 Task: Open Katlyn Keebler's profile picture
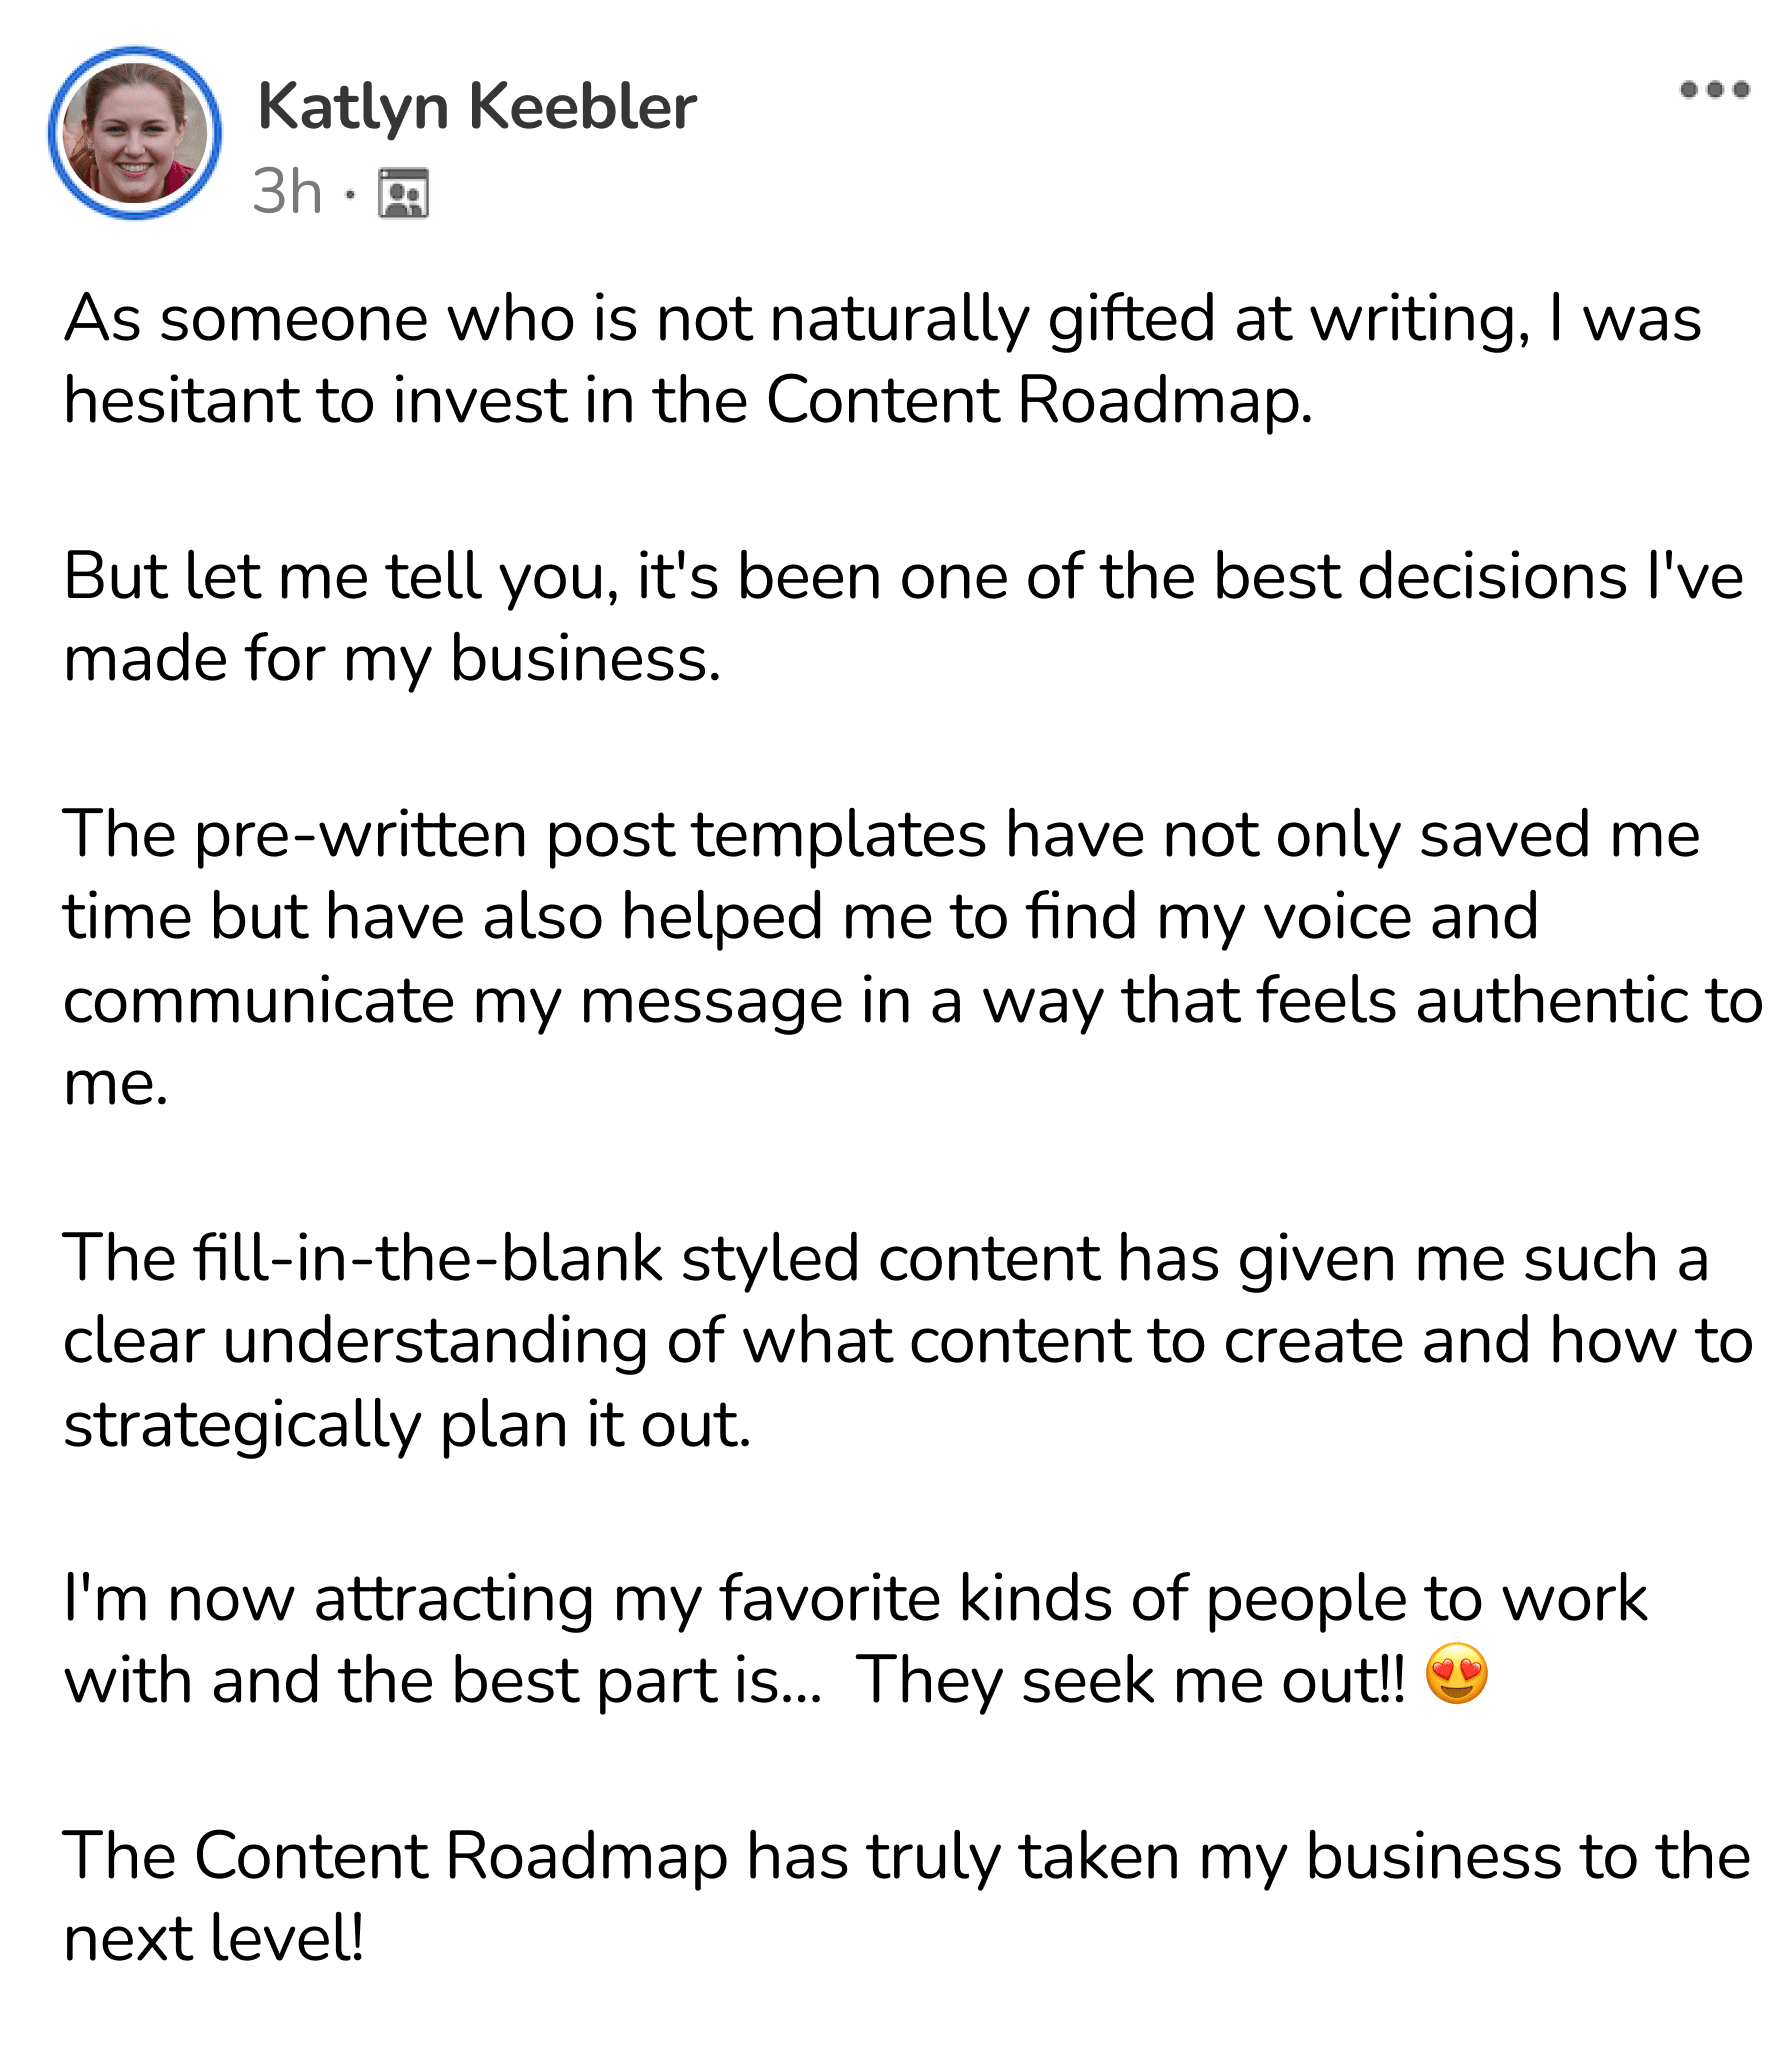pos(135,133)
